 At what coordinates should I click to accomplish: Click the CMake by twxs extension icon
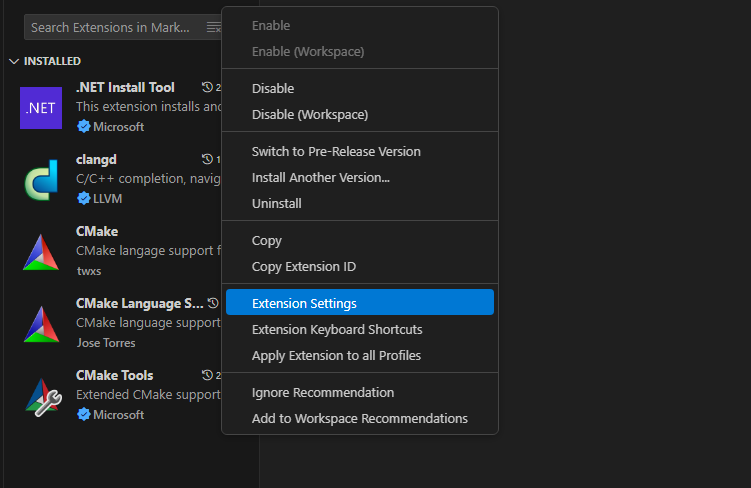(41, 252)
